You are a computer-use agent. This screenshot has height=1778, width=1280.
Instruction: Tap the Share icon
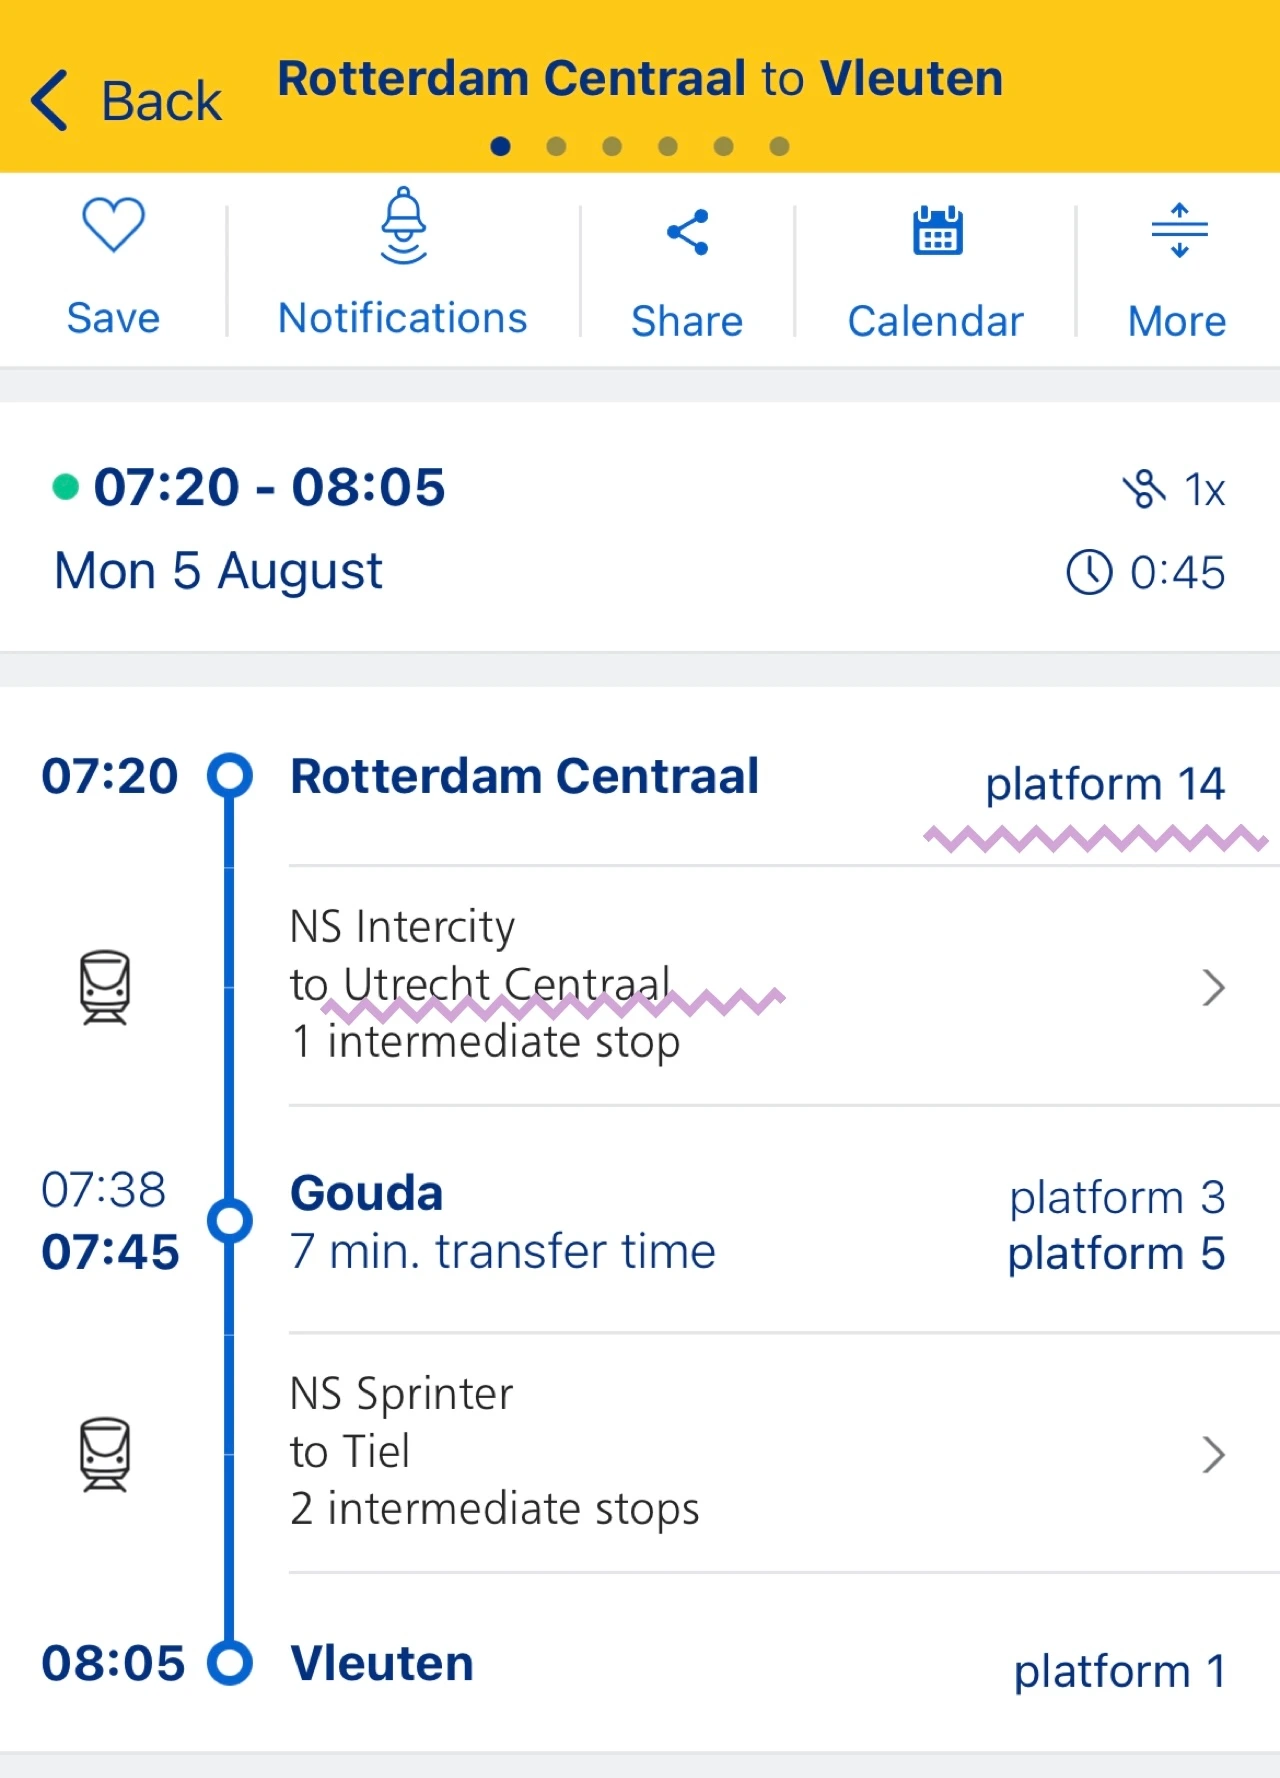click(x=687, y=233)
